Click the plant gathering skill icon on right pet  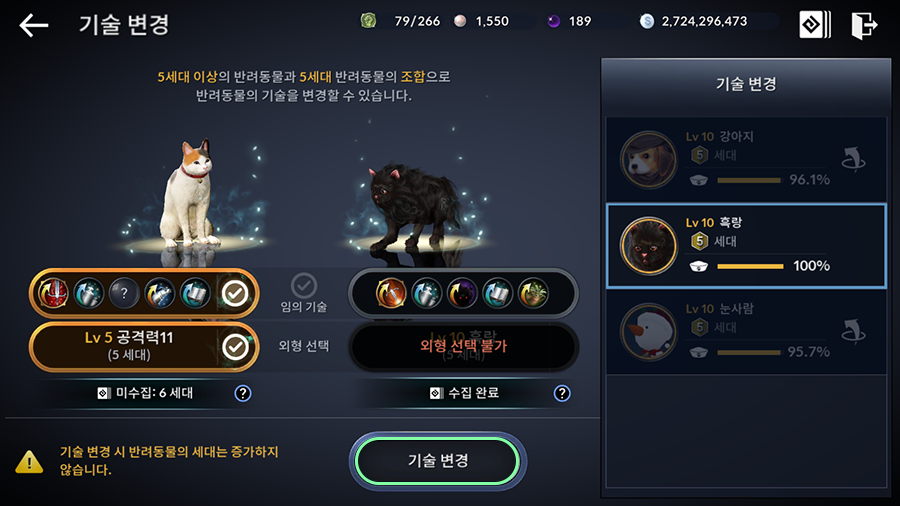click(533, 293)
